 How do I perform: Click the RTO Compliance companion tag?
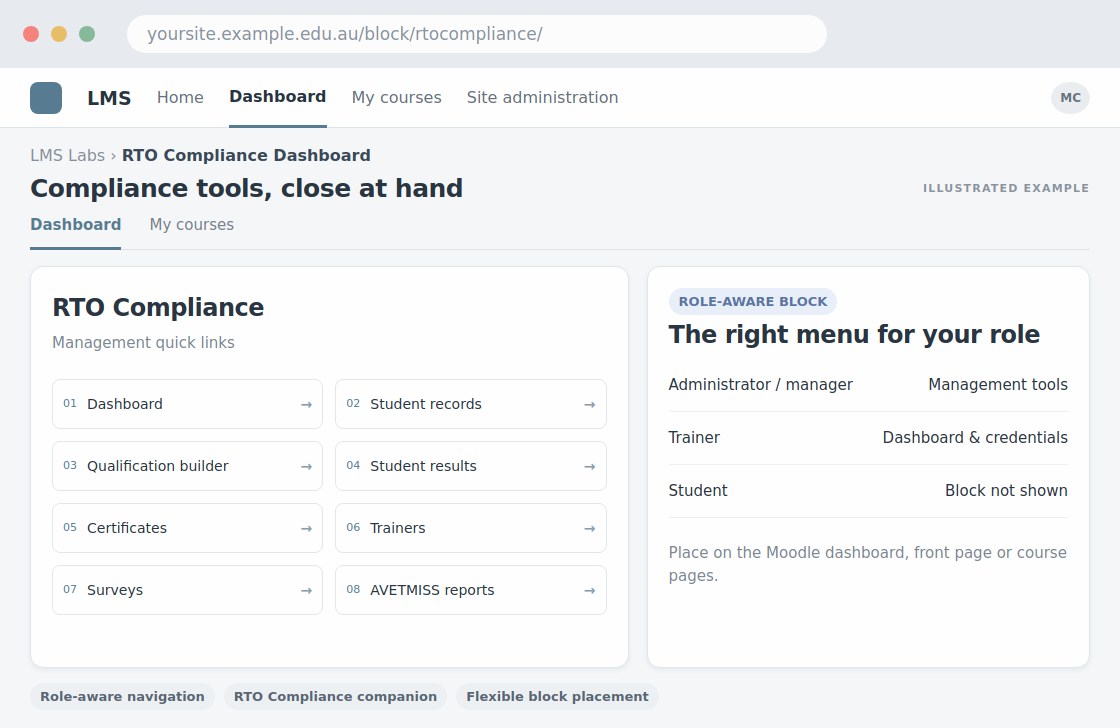[335, 697]
